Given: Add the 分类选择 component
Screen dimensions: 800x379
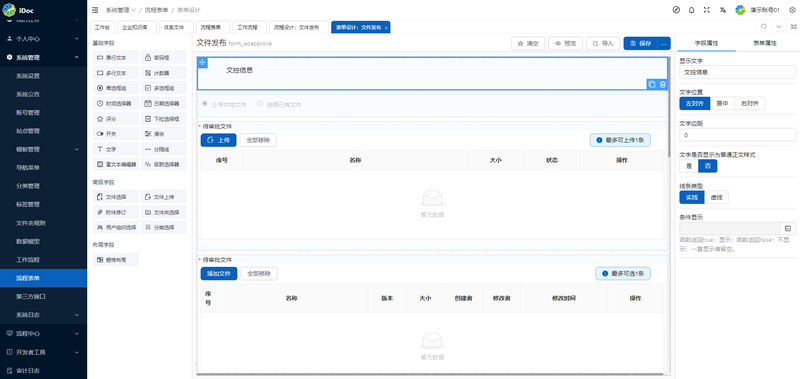Looking at the screenshot, I should click(163, 227).
